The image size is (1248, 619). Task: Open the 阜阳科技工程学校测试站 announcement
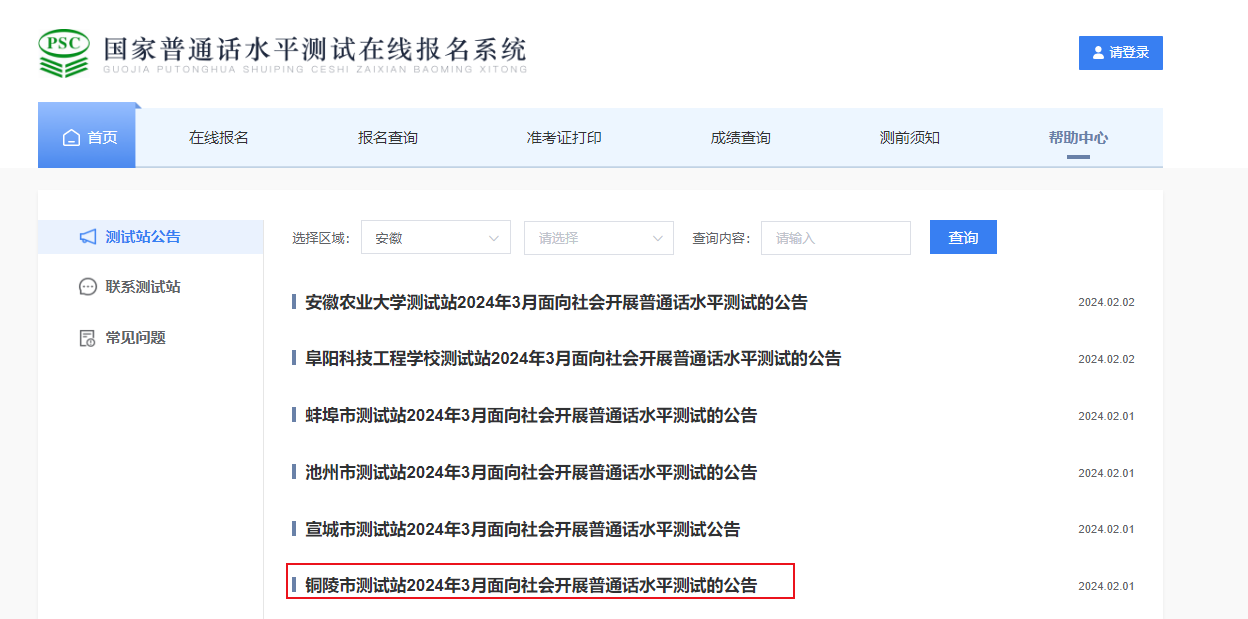[573, 358]
